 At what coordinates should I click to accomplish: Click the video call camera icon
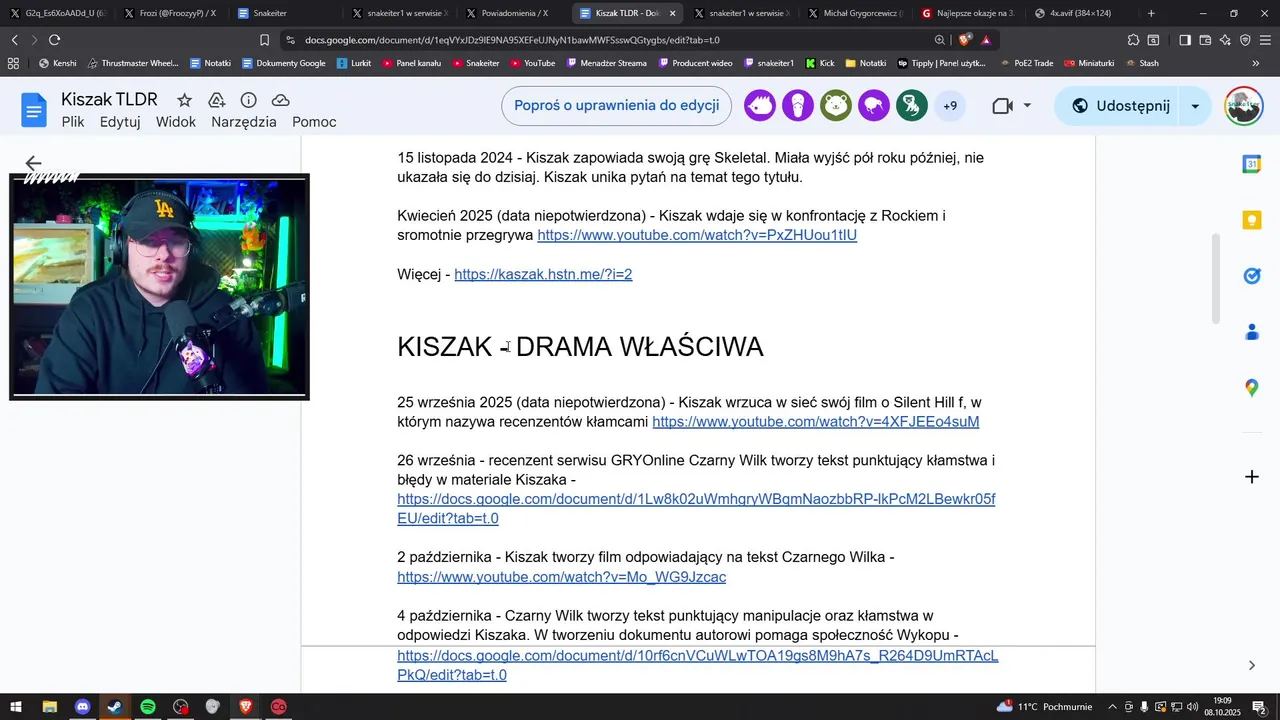(x=1002, y=106)
